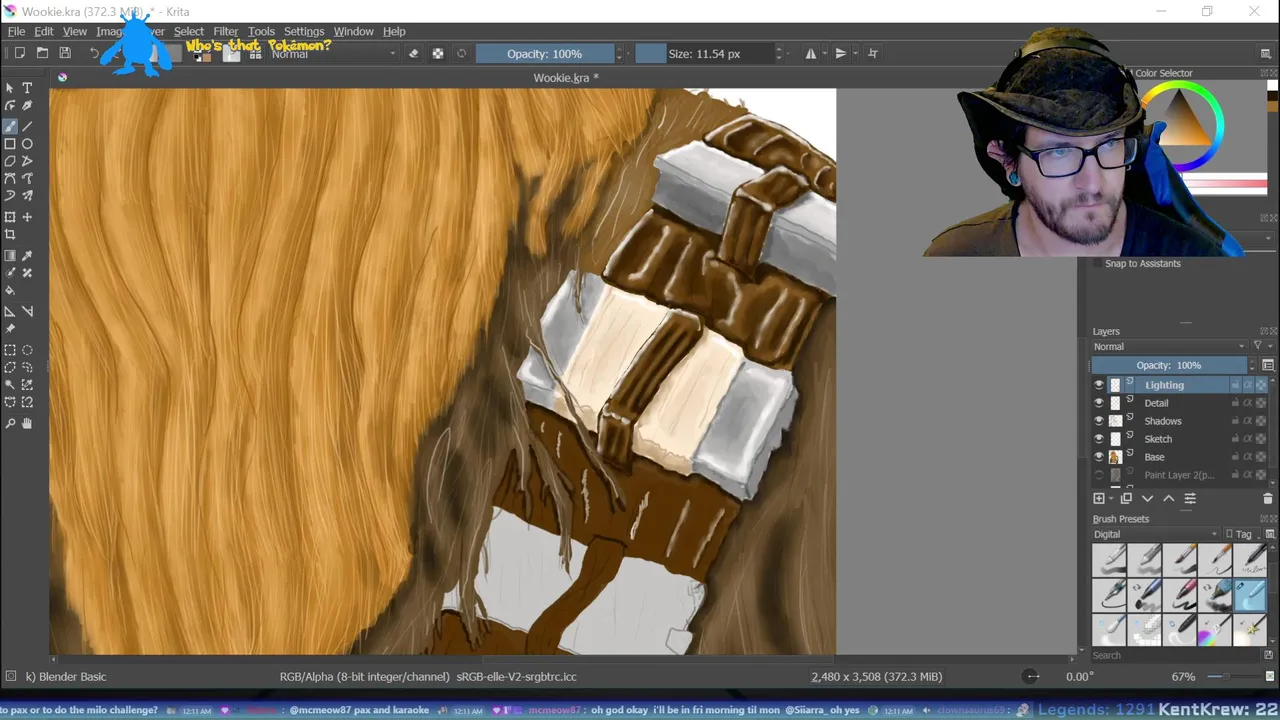
Task: Select the Text tool in toolbox
Action: [27, 89]
